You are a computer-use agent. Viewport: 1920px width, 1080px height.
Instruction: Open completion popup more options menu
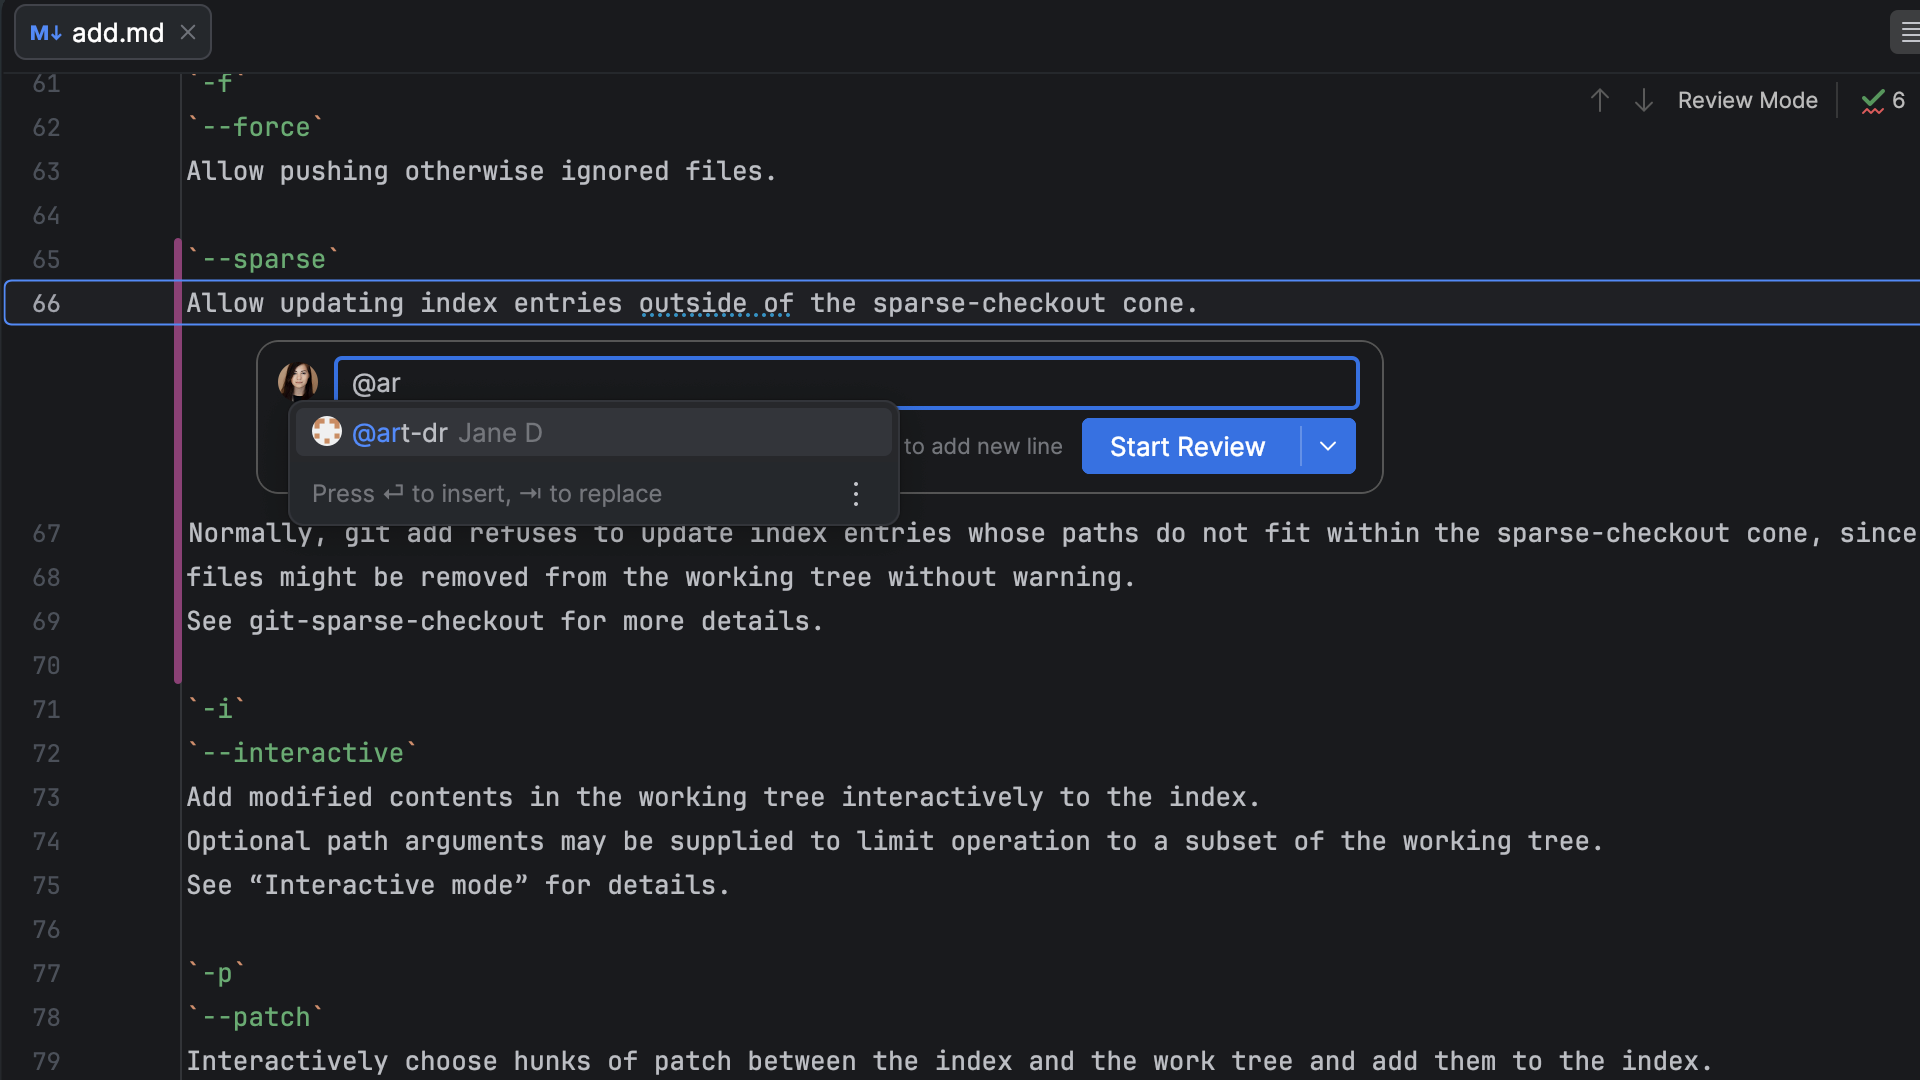coord(856,494)
